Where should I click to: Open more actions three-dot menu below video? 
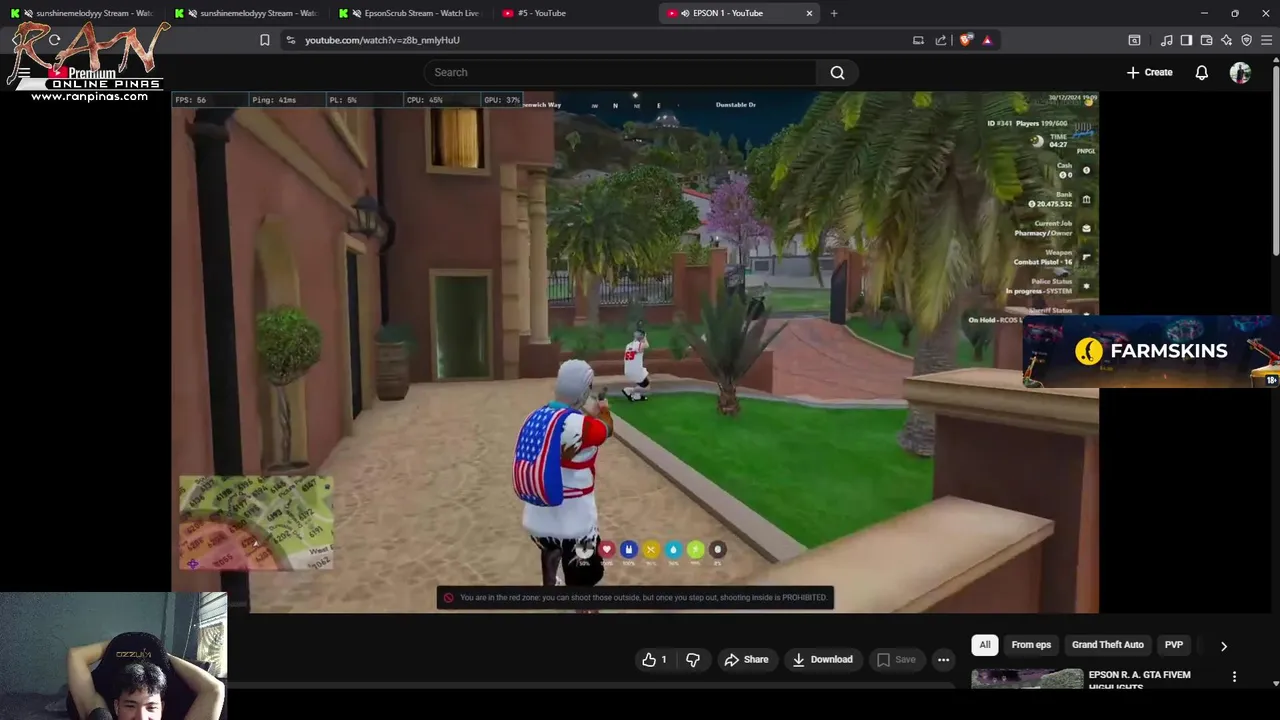click(943, 659)
